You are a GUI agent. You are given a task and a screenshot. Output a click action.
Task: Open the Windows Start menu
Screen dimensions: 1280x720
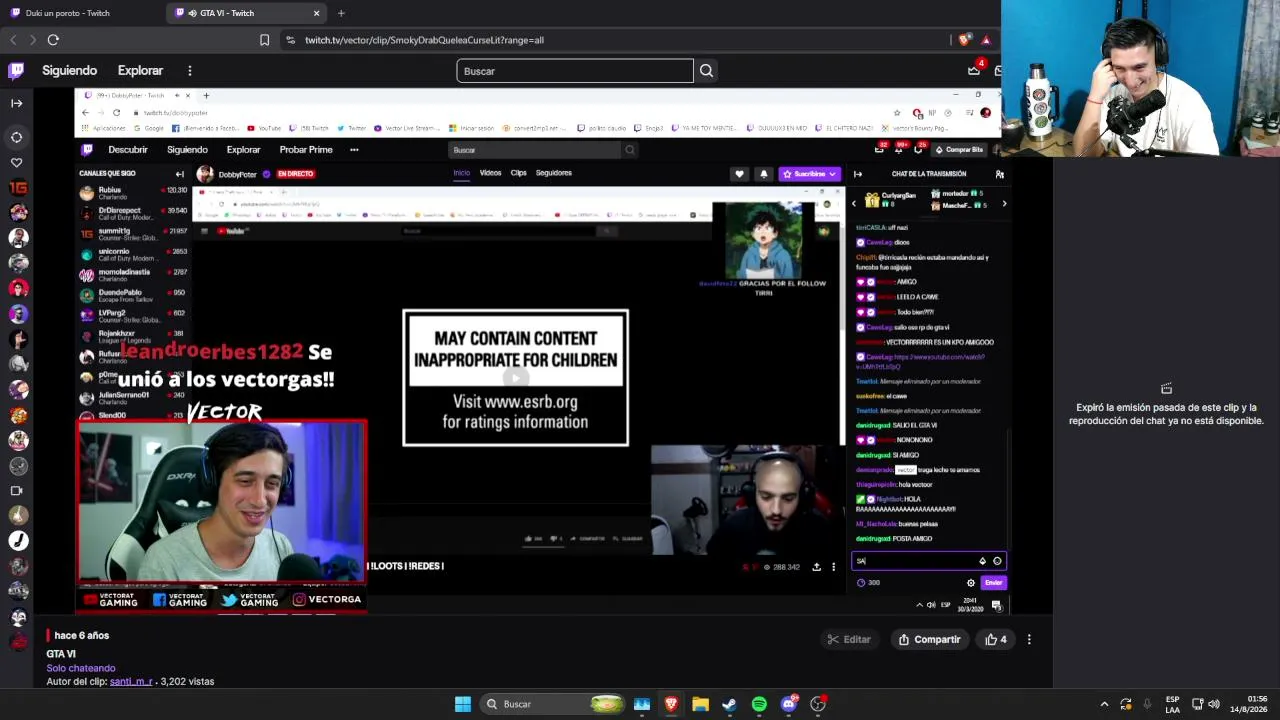463,704
